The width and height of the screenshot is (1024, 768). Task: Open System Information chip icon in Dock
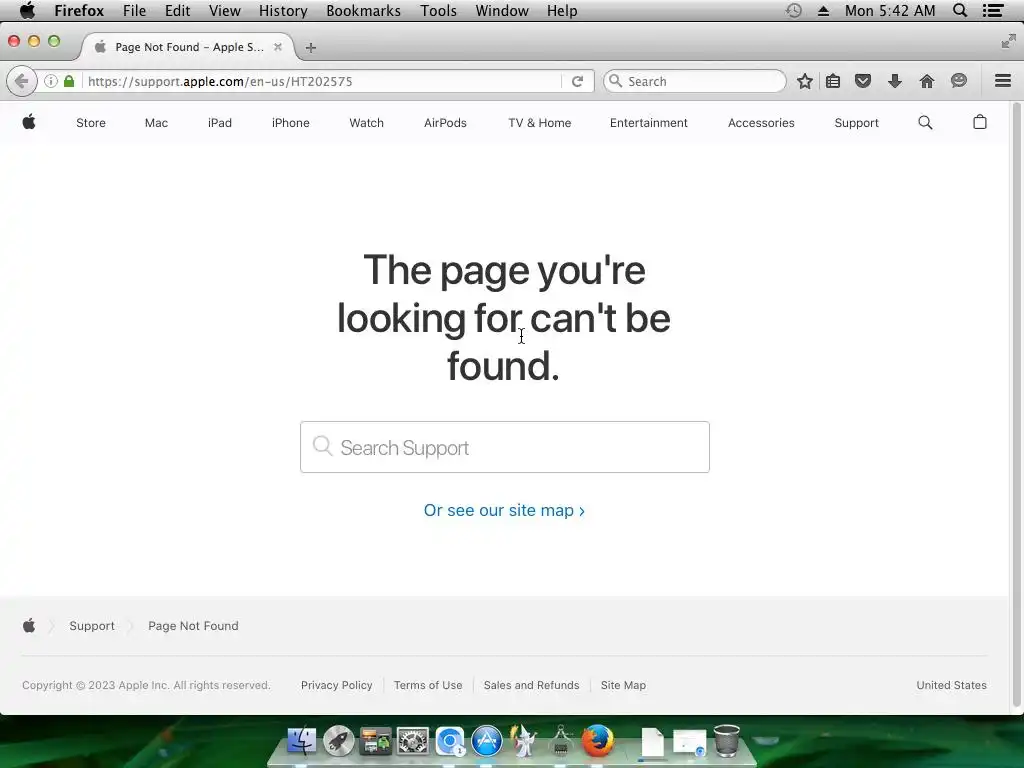[561, 741]
